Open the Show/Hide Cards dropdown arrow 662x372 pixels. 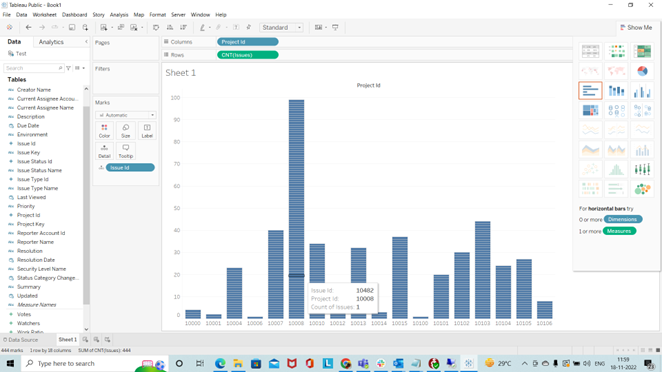tap(326, 28)
